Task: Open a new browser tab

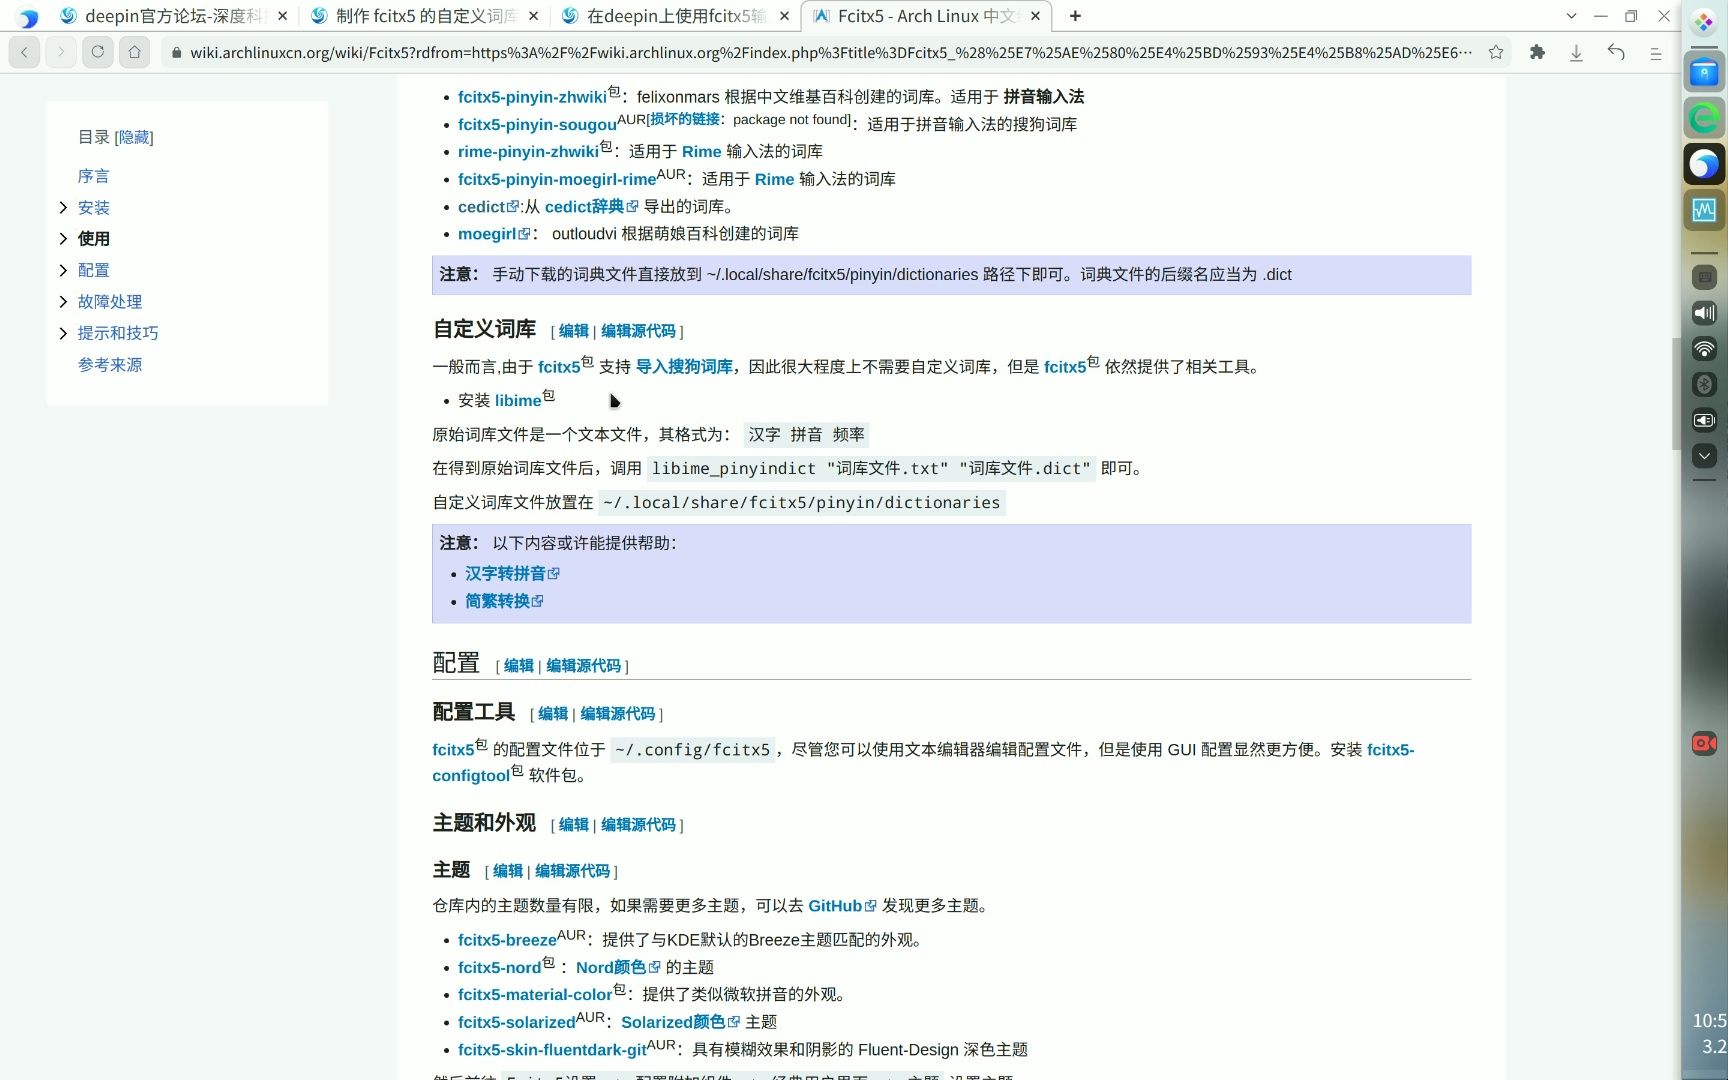Action: (x=1075, y=16)
